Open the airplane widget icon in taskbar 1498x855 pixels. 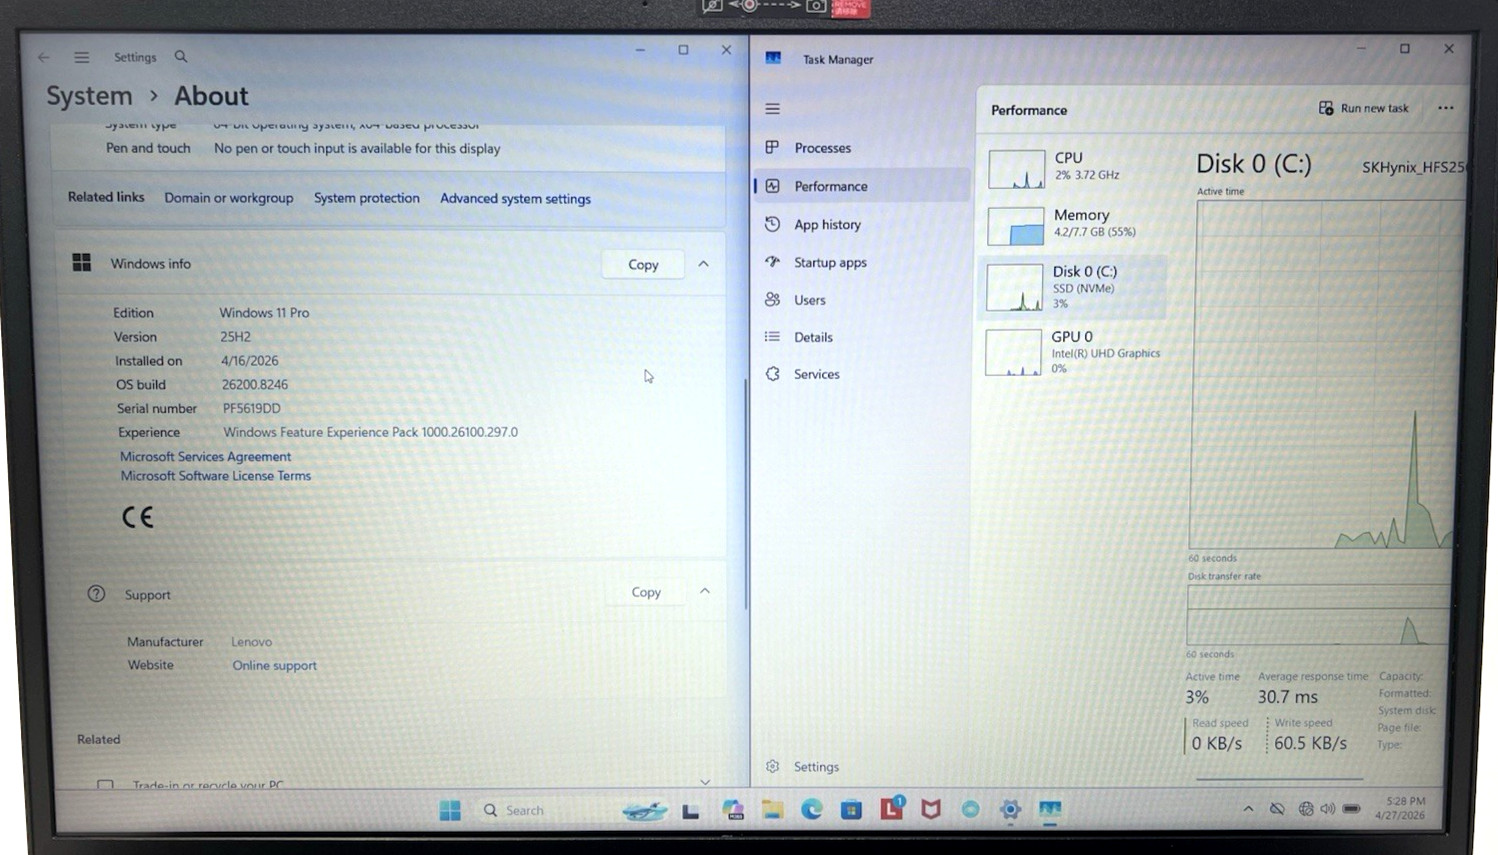coord(644,810)
